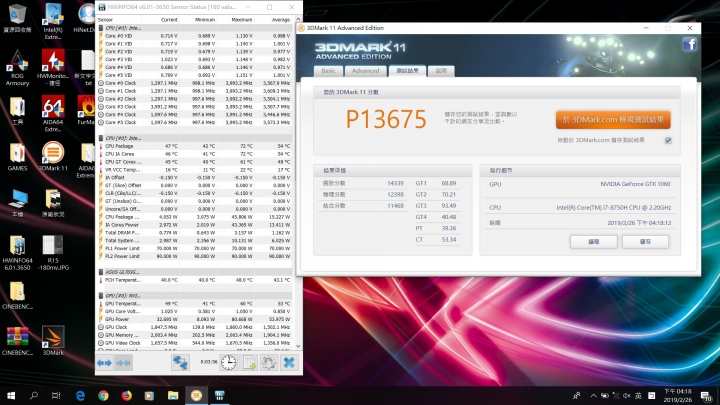Select CINEBENCH WinRAR archive on desktop

pos(17,340)
